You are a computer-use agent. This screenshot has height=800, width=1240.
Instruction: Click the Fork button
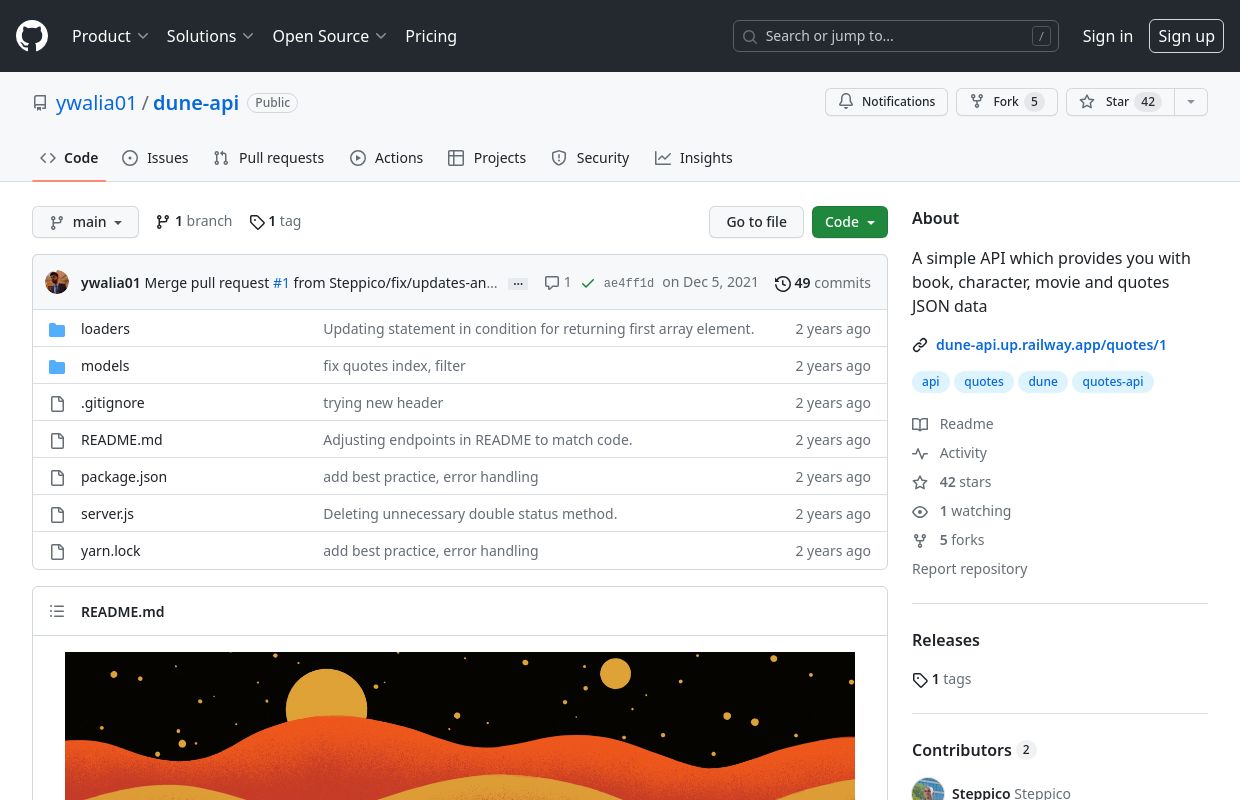click(1007, 102)
